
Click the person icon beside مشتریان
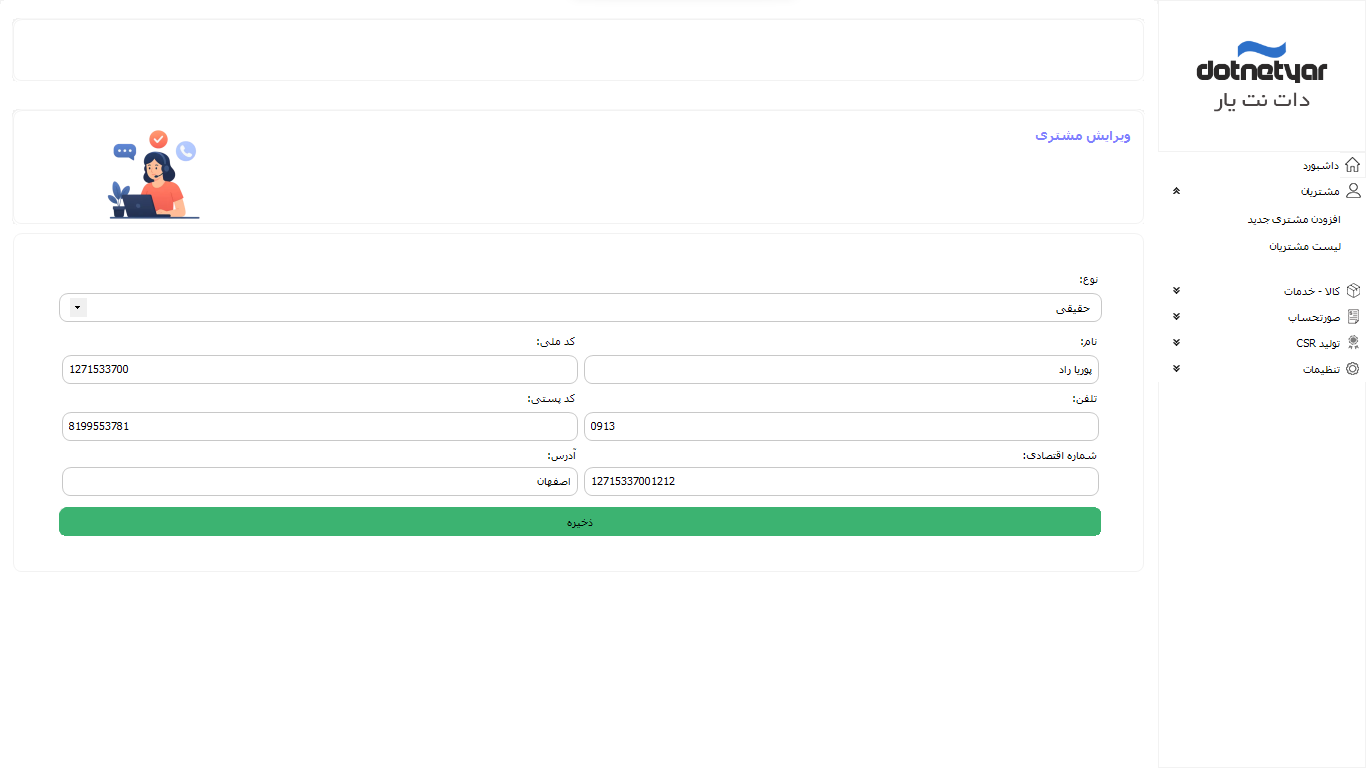click(x=1352, y=191)
